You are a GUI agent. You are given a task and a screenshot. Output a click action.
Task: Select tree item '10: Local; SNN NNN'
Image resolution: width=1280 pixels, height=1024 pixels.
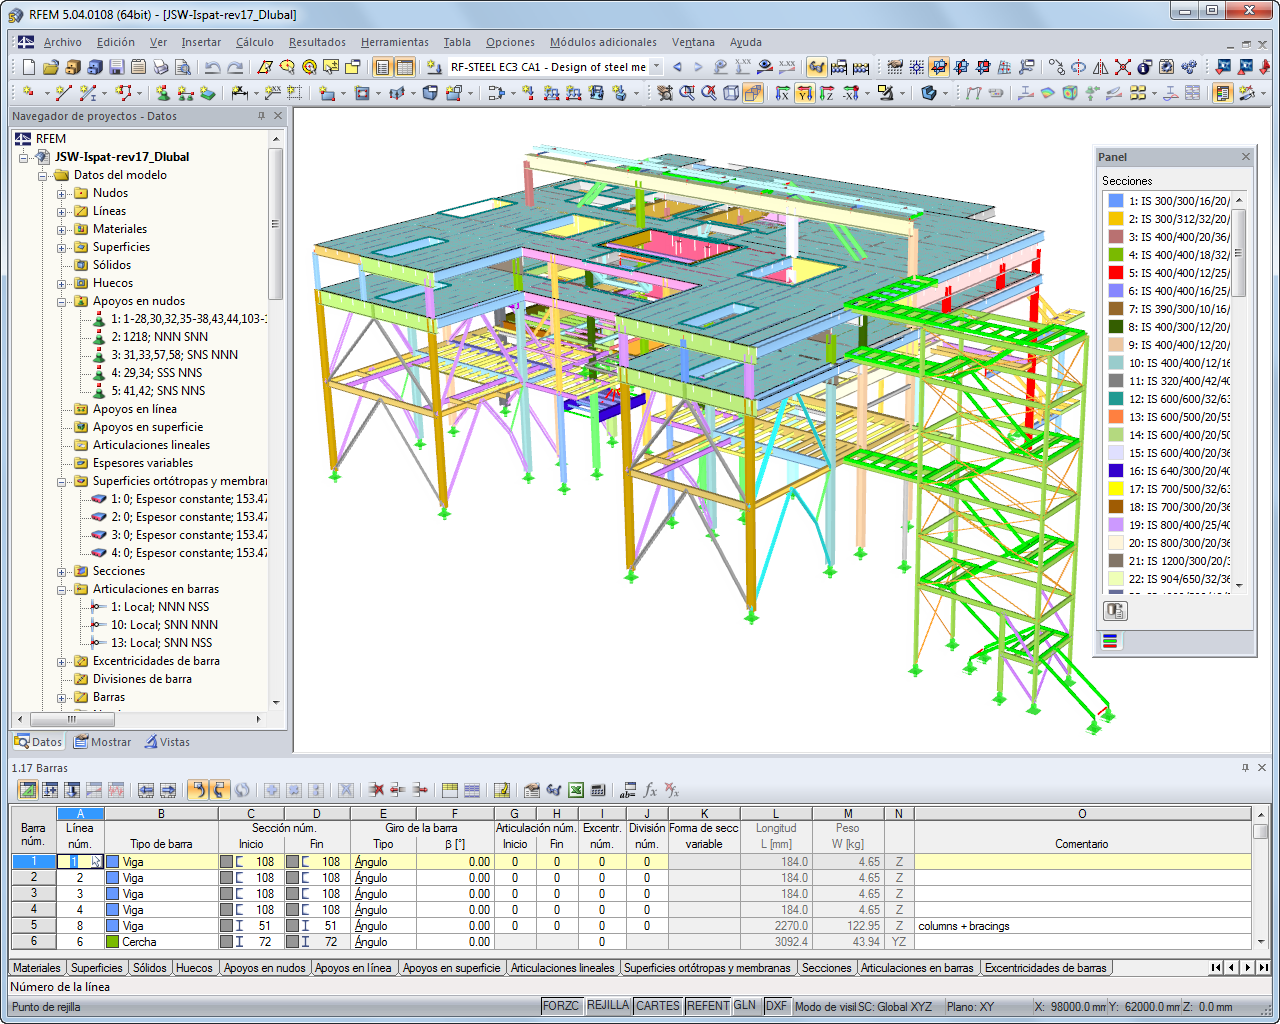(164, 625)
